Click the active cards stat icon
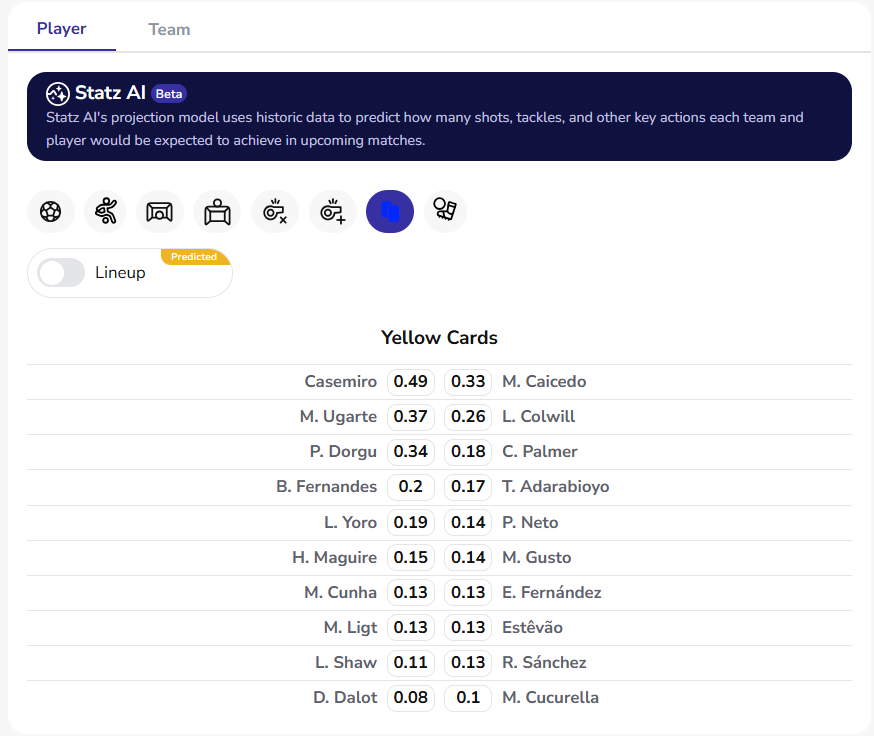The height and width of the screenshot is (736, 874). [390, 212]
